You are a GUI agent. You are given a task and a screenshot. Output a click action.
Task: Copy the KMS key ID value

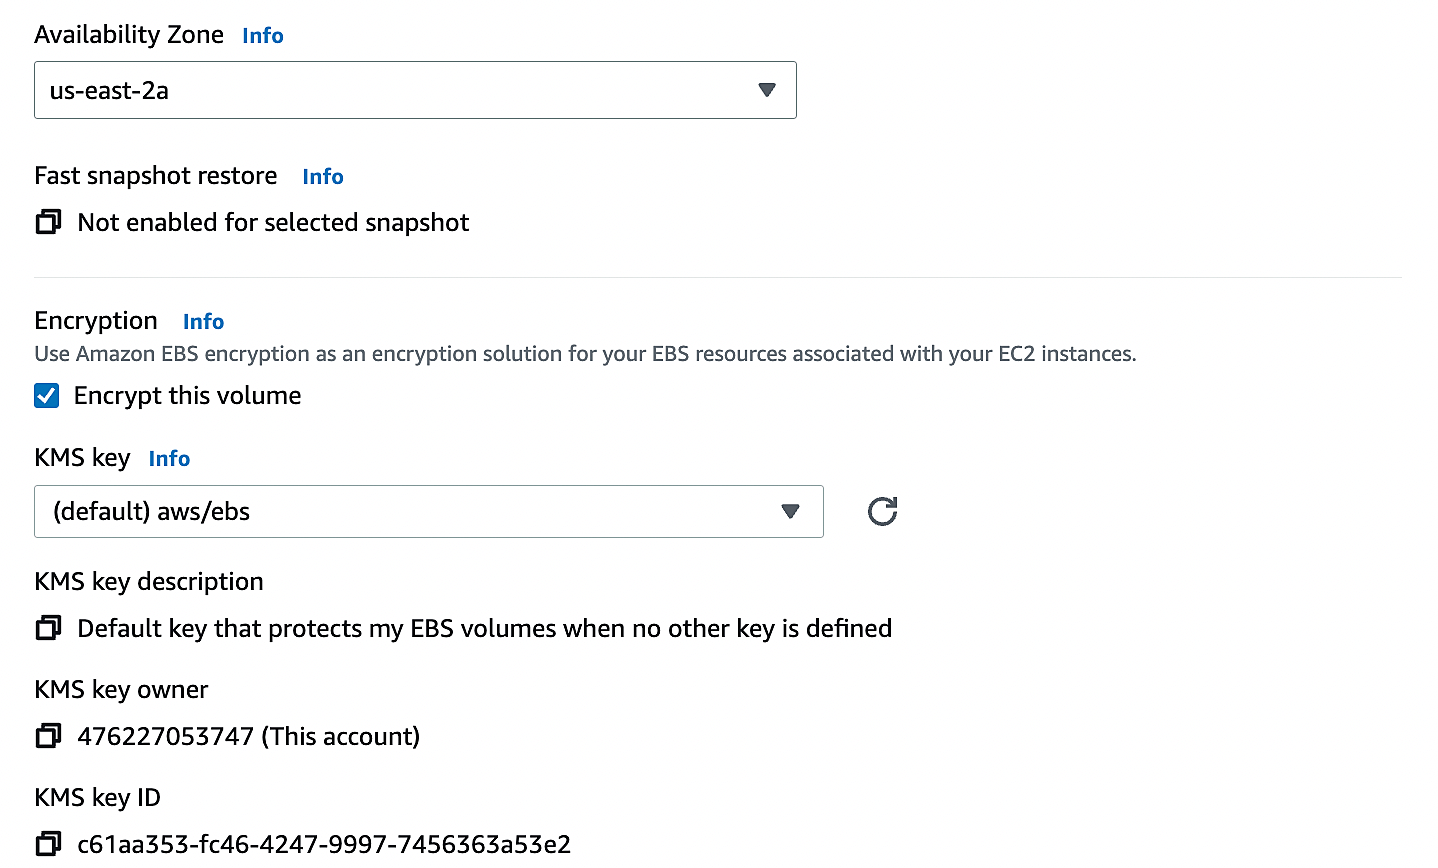[x=48, y=844]
